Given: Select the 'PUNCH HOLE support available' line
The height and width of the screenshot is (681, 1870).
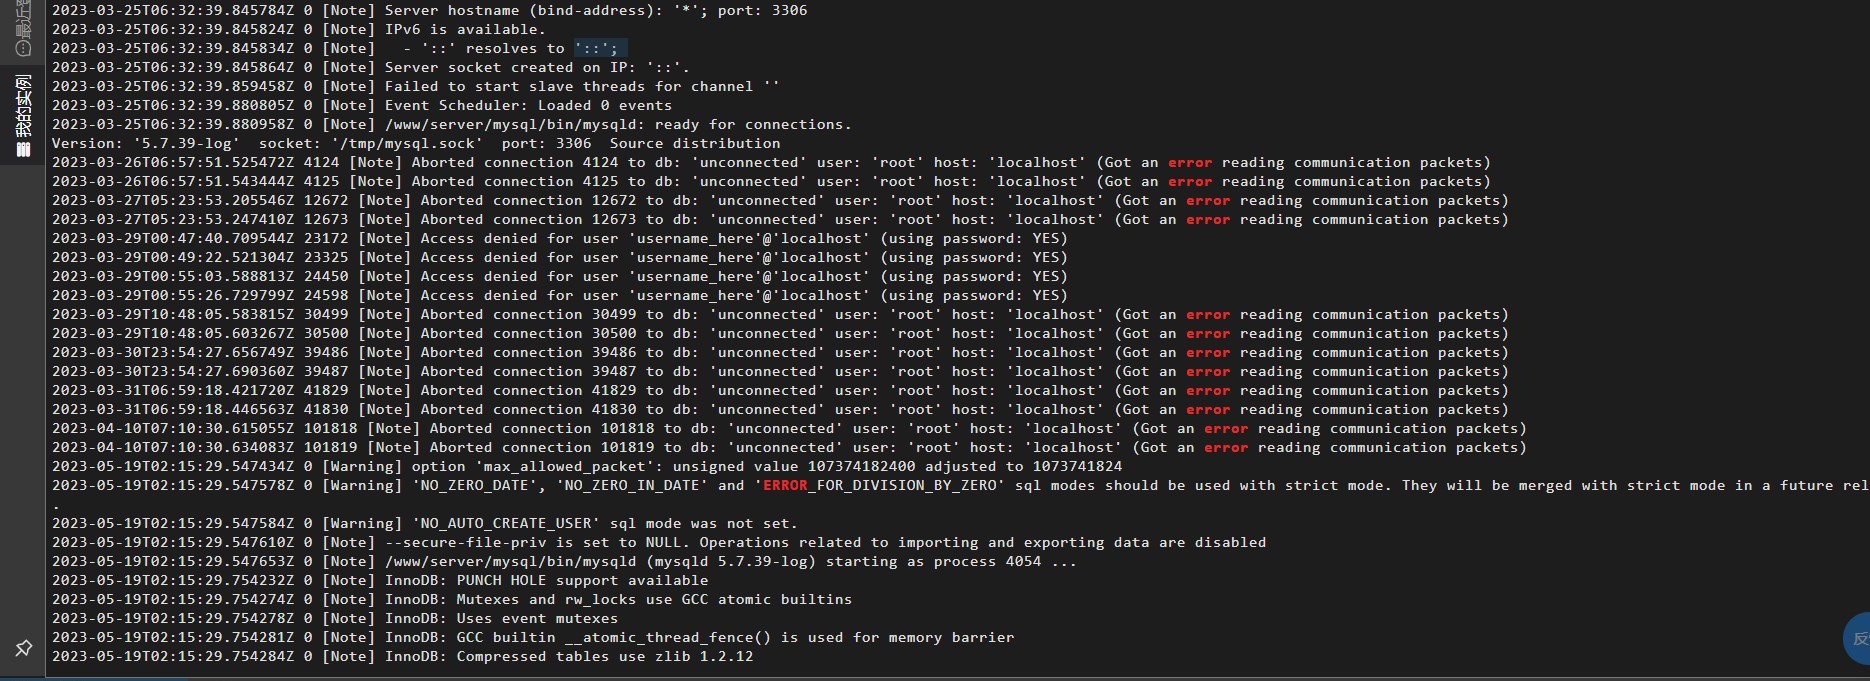Looking at the screenshot, I should 380,580.
